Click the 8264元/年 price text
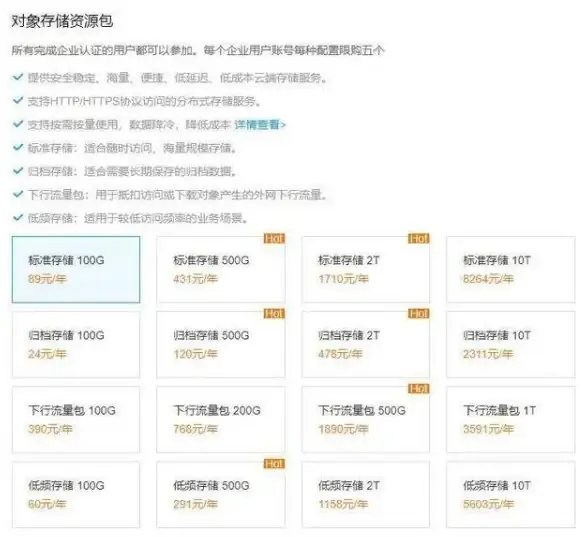Viewport: 588px width, 537px height. click(488, 279)
